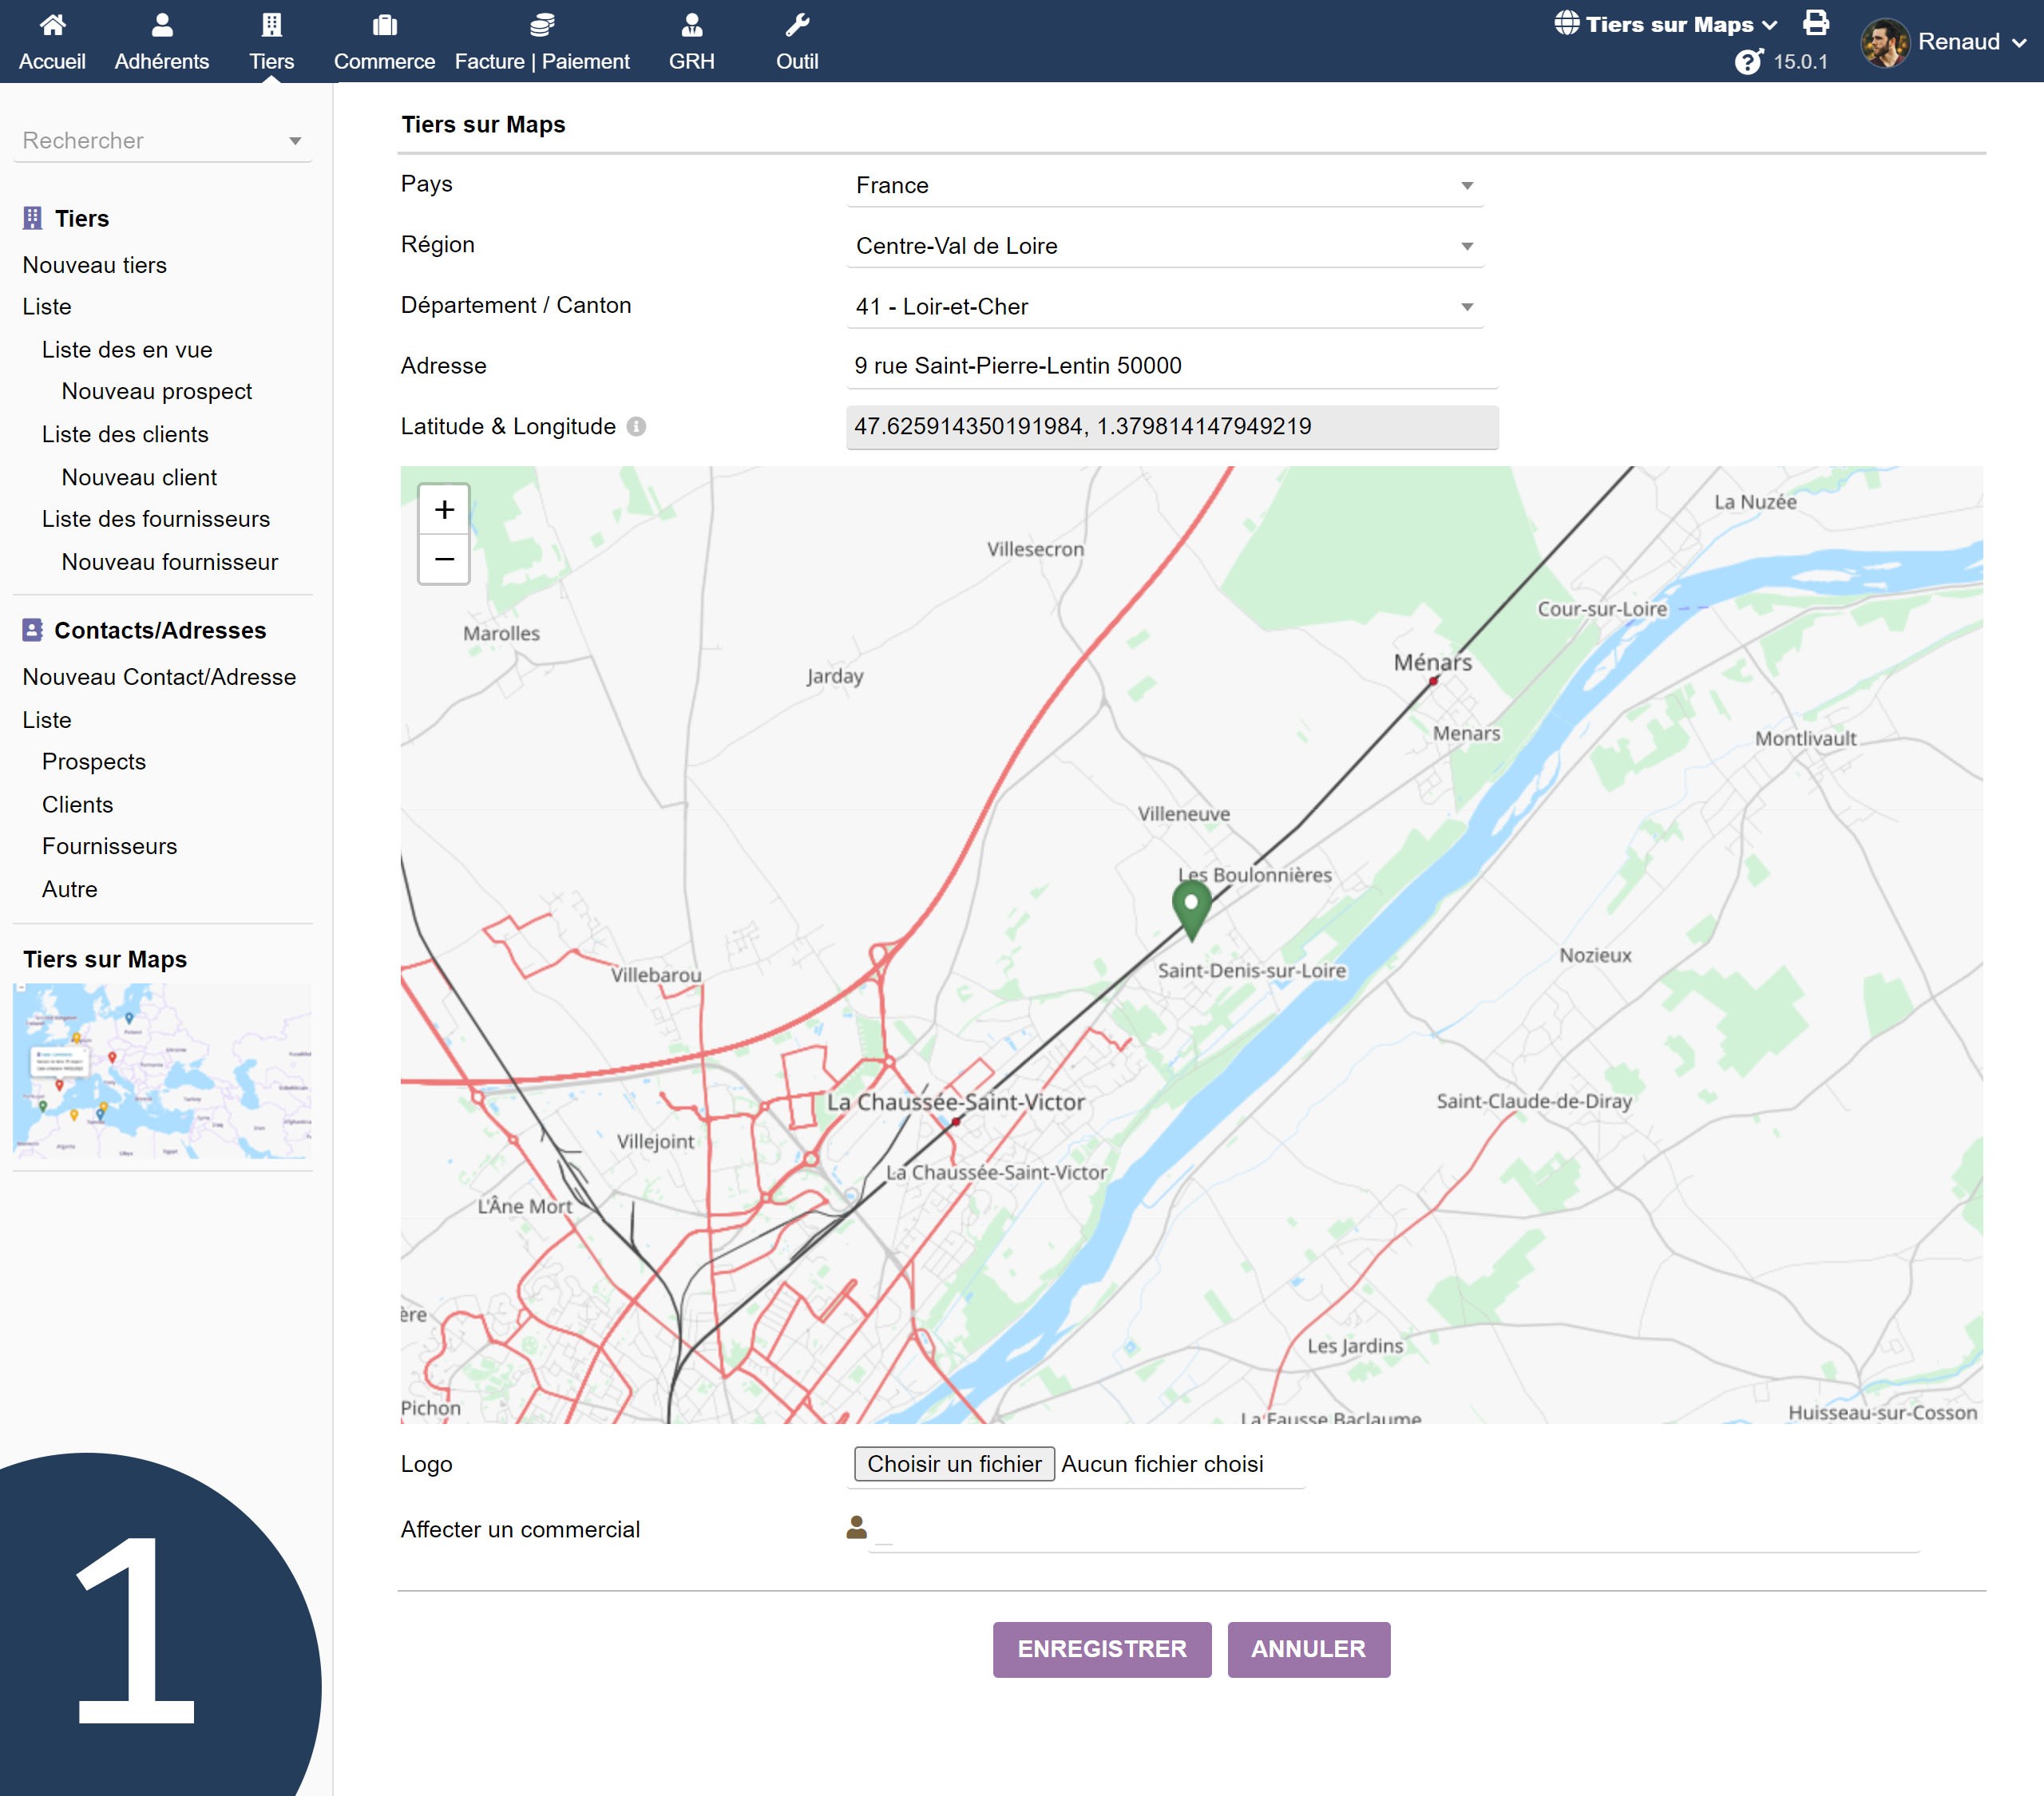This screenshot has height=1796, width=2044.
Task: Open the Outil wrench icon
Action: tap(797, 25)
